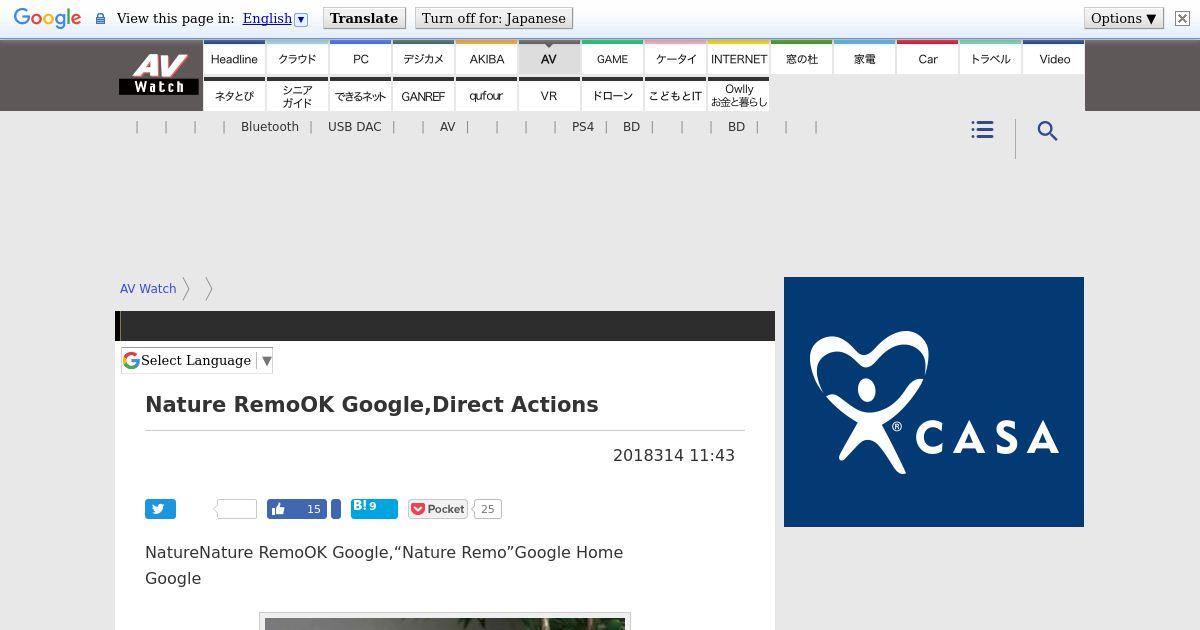
Task: Open the Owlly お金と暮らし tab
Action: 739,95
